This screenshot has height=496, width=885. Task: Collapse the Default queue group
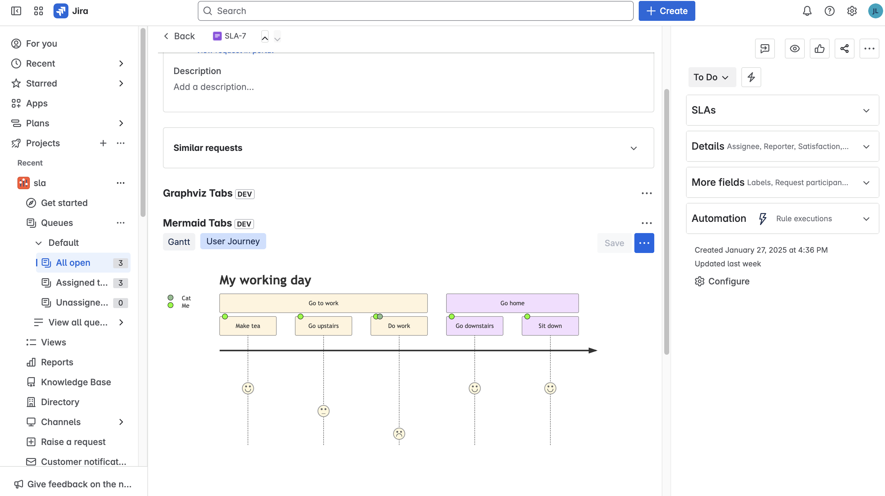coord(39,243)
